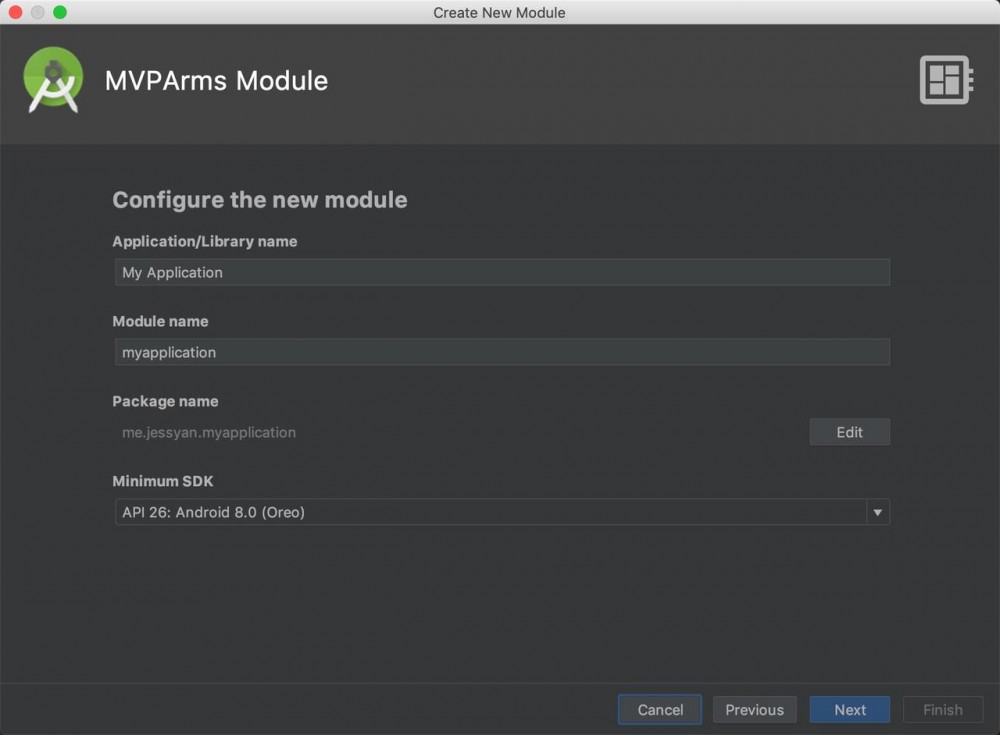The image size is (1000, 735).
Task: Click the Configure the new module heading
Action: [260, 200]
